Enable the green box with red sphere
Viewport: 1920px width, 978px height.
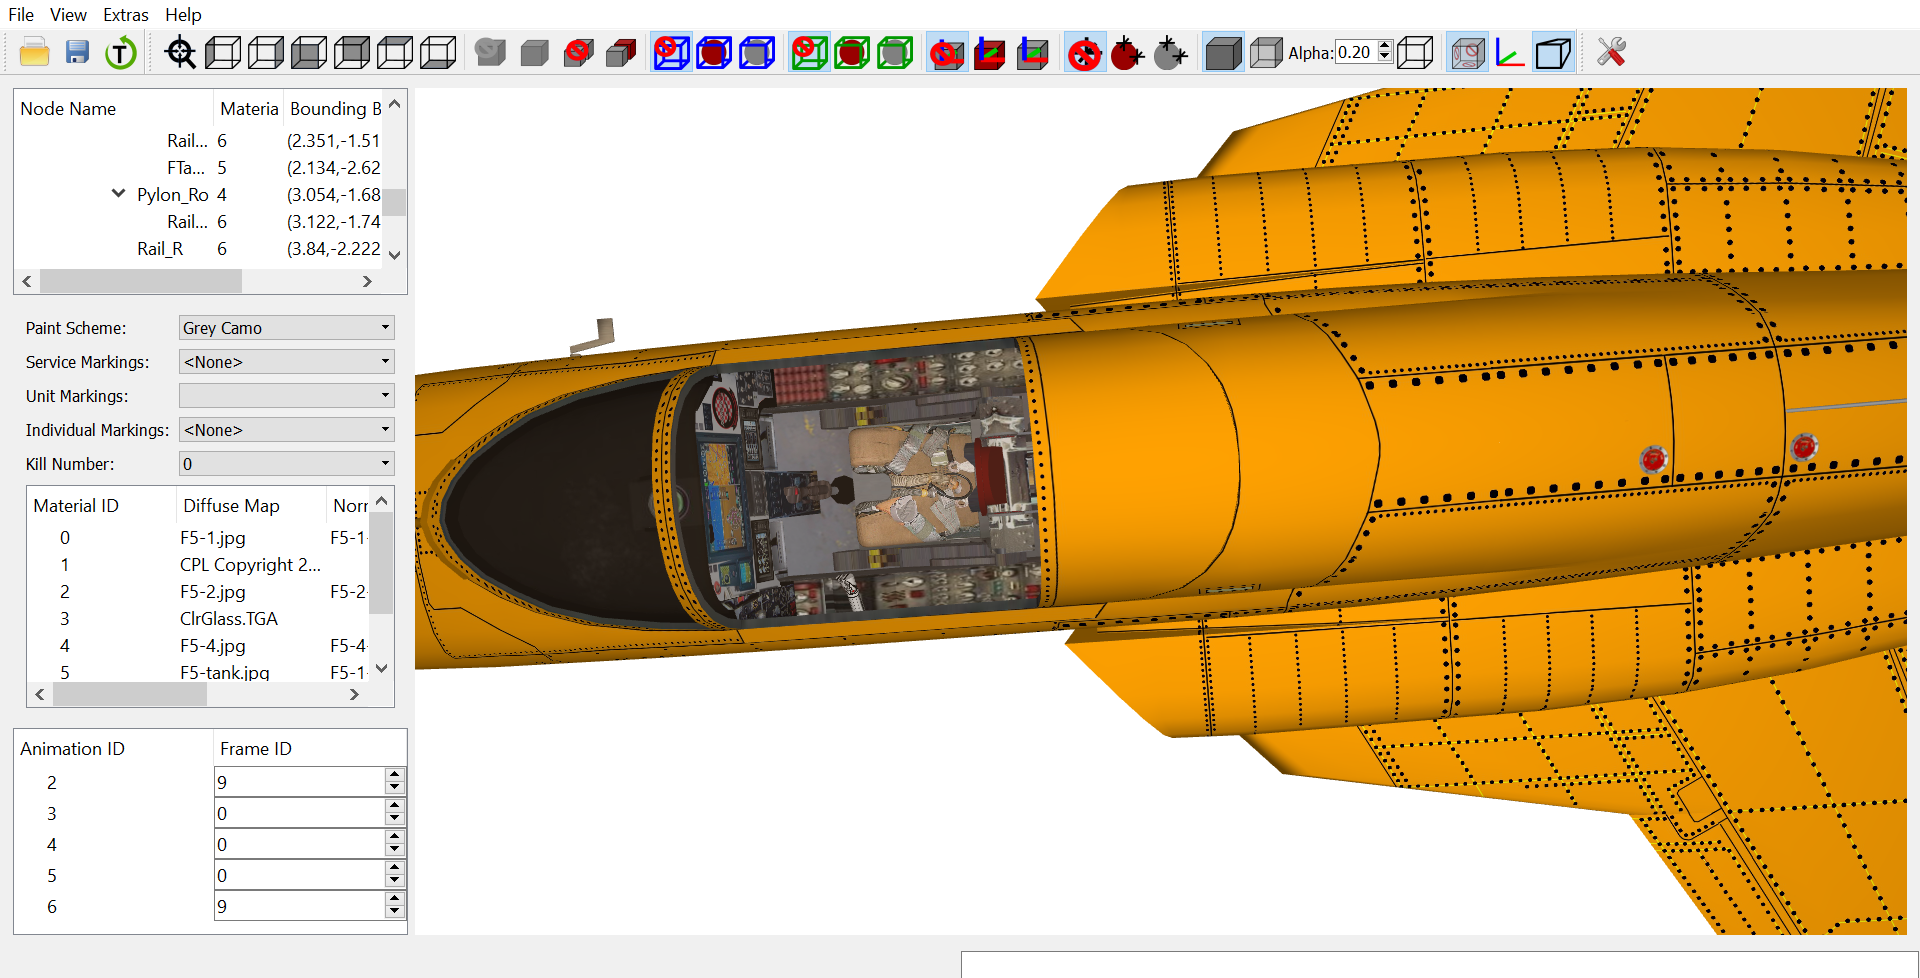(x=852, y=52)
